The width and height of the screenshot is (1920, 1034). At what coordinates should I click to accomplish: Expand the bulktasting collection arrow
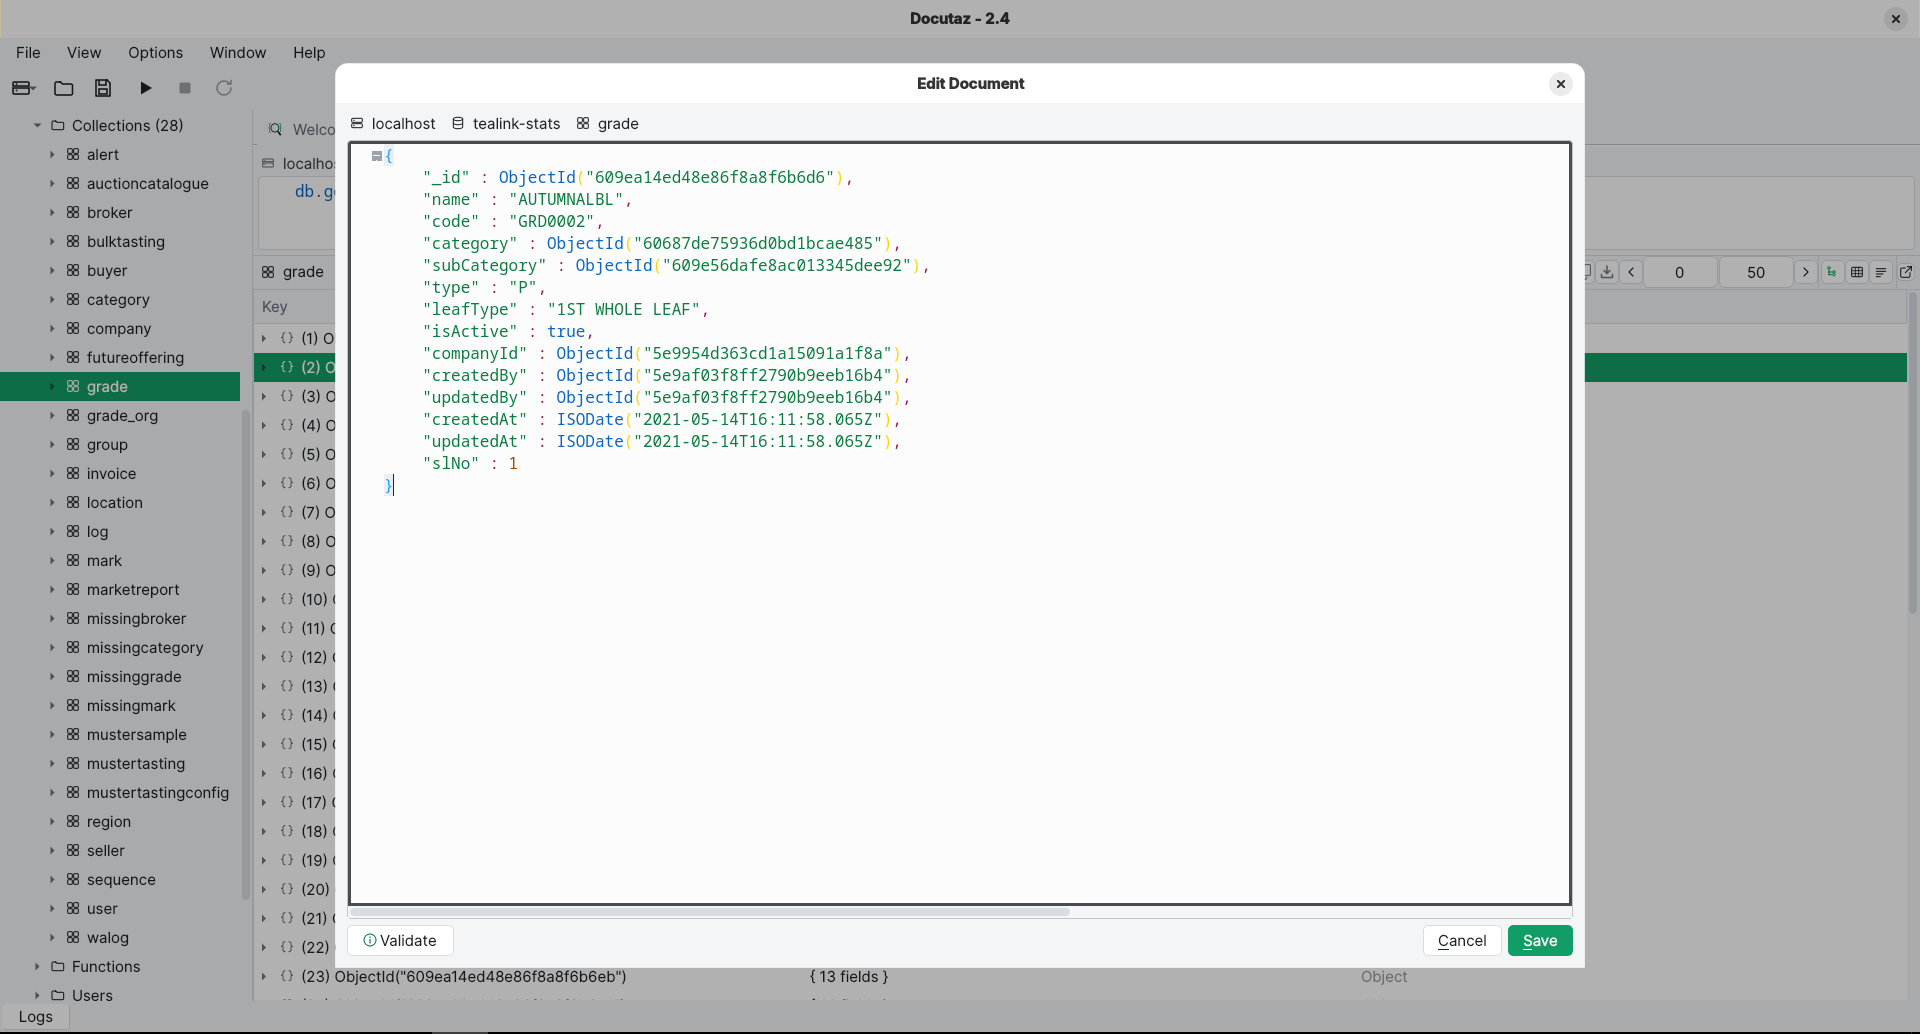[x=52, y=241]
